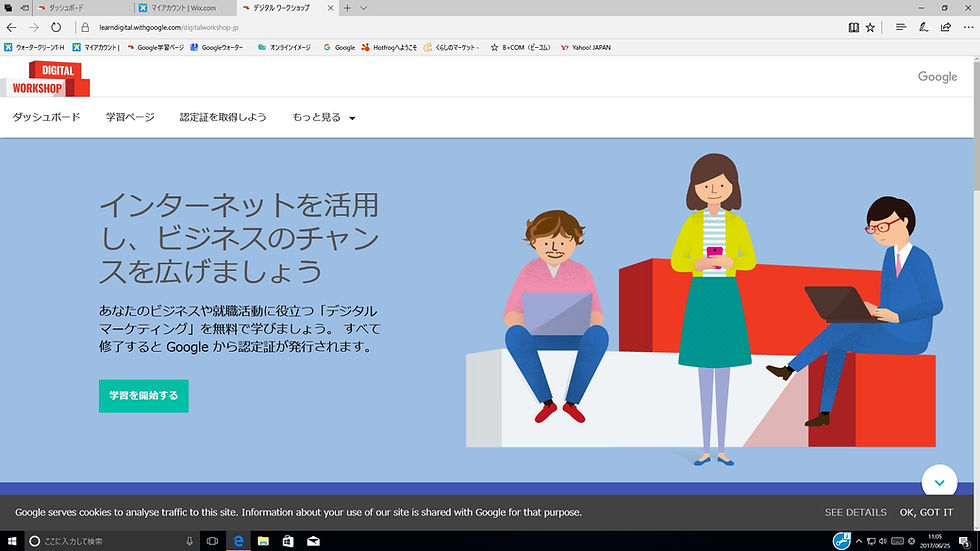Show hidden tray icons chevron
This screenshot has height=551, width=980.
pyautogui.click(x=859, y=541)
